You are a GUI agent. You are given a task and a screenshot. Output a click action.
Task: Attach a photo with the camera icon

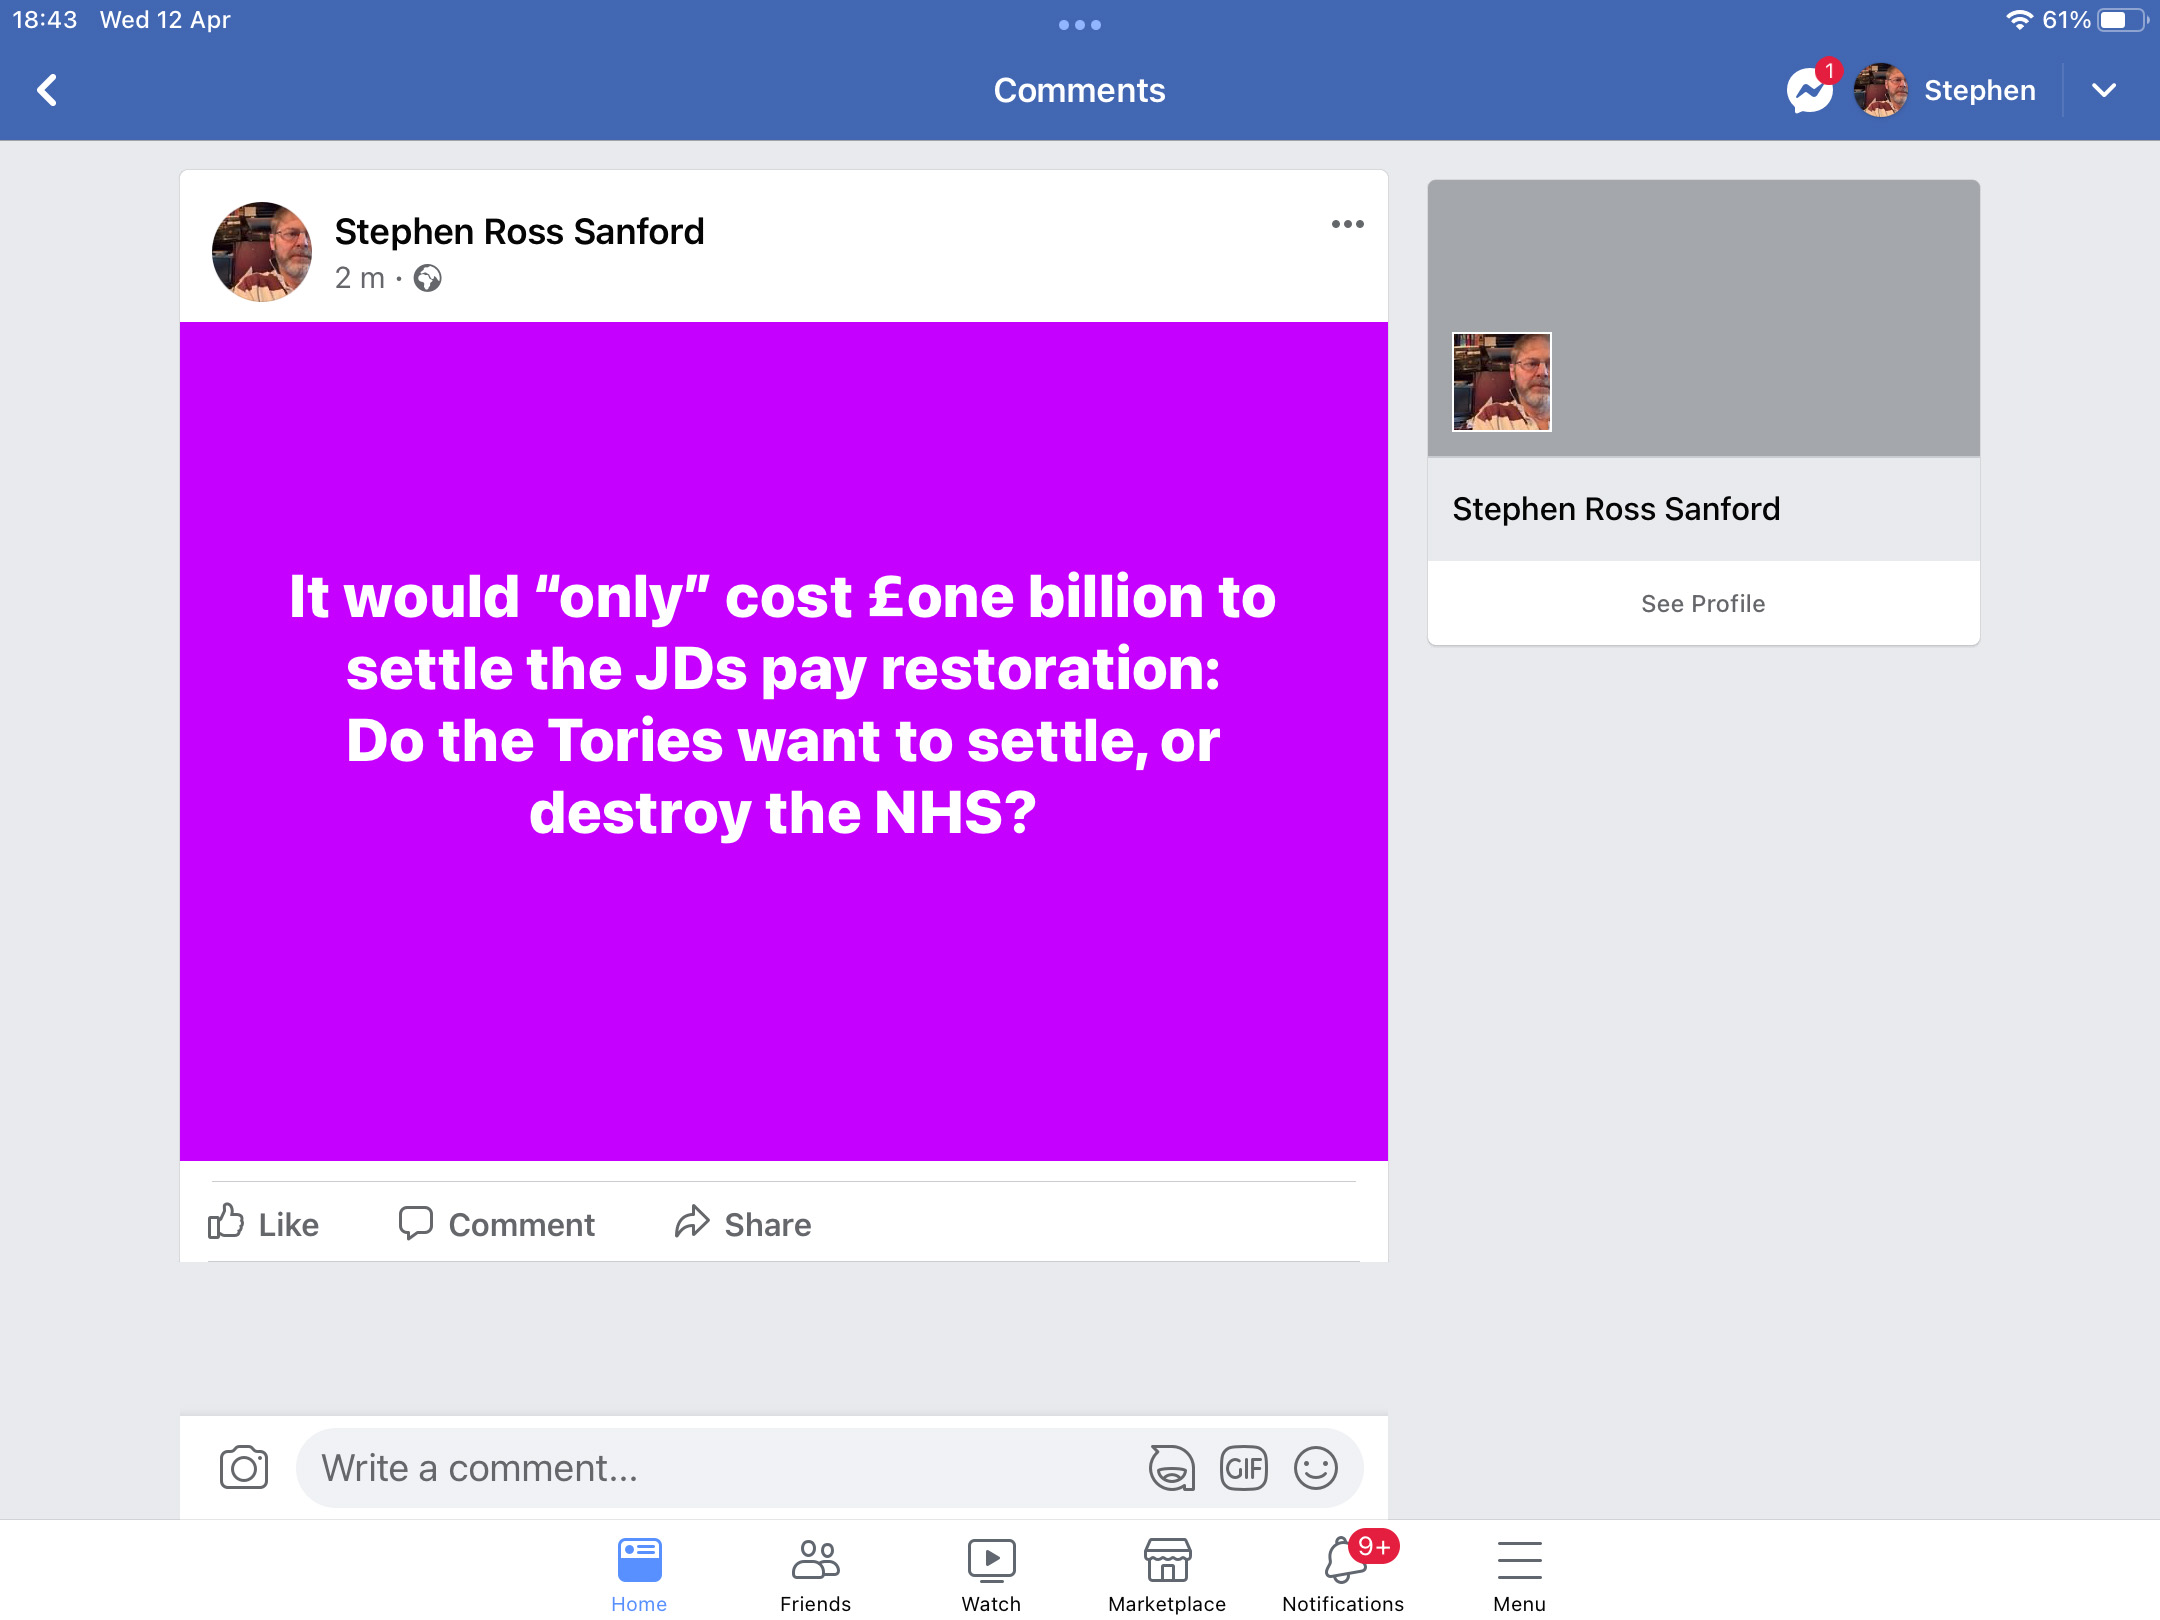pyautogui.click(x=244, y=1468)
